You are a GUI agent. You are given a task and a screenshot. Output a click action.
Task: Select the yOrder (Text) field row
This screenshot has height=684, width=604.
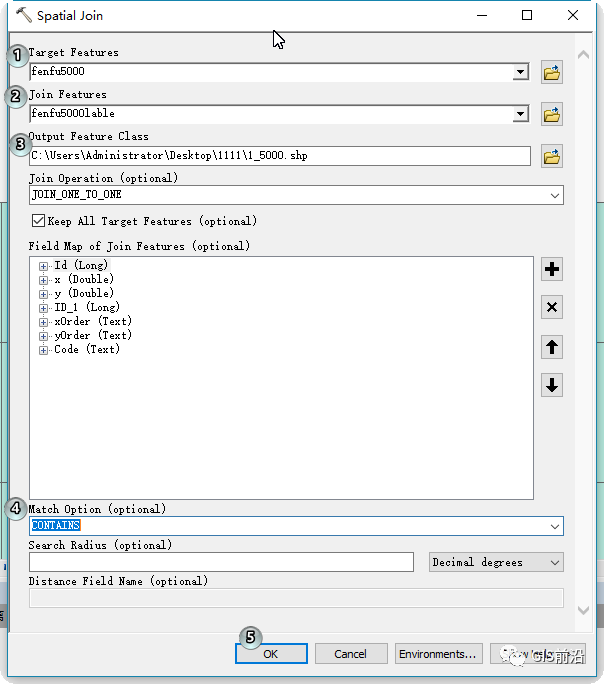[x=93, y=335]
